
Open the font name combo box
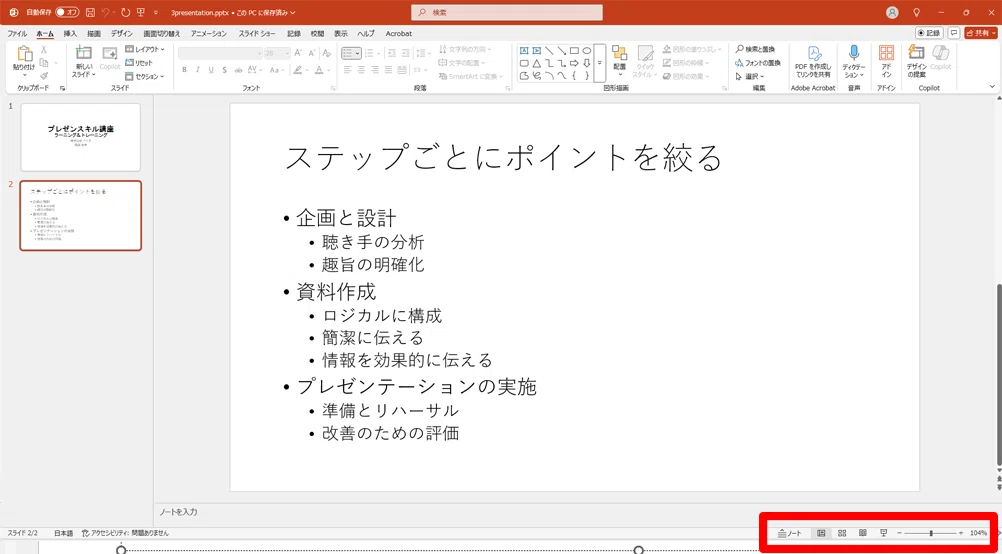(220, 53)
